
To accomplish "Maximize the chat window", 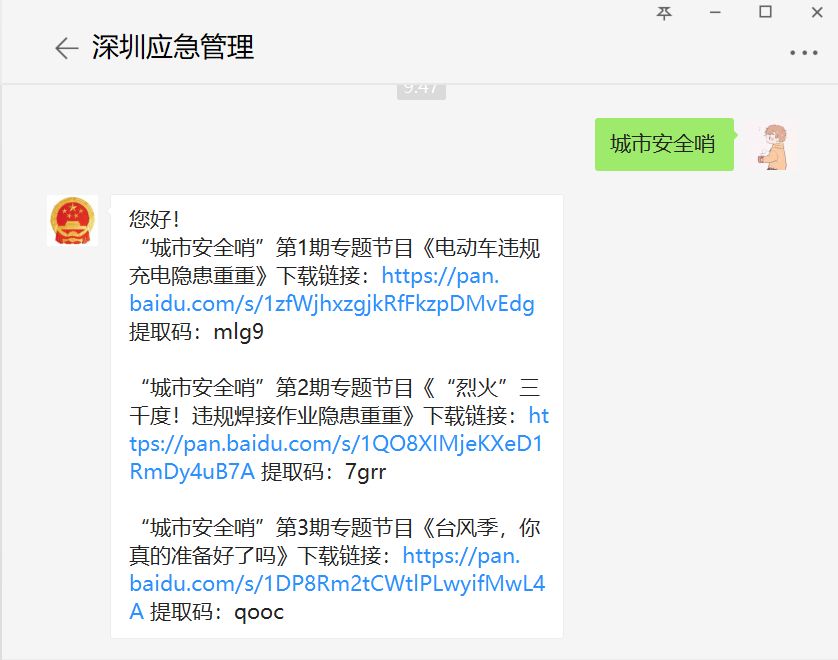I will 765,12.
